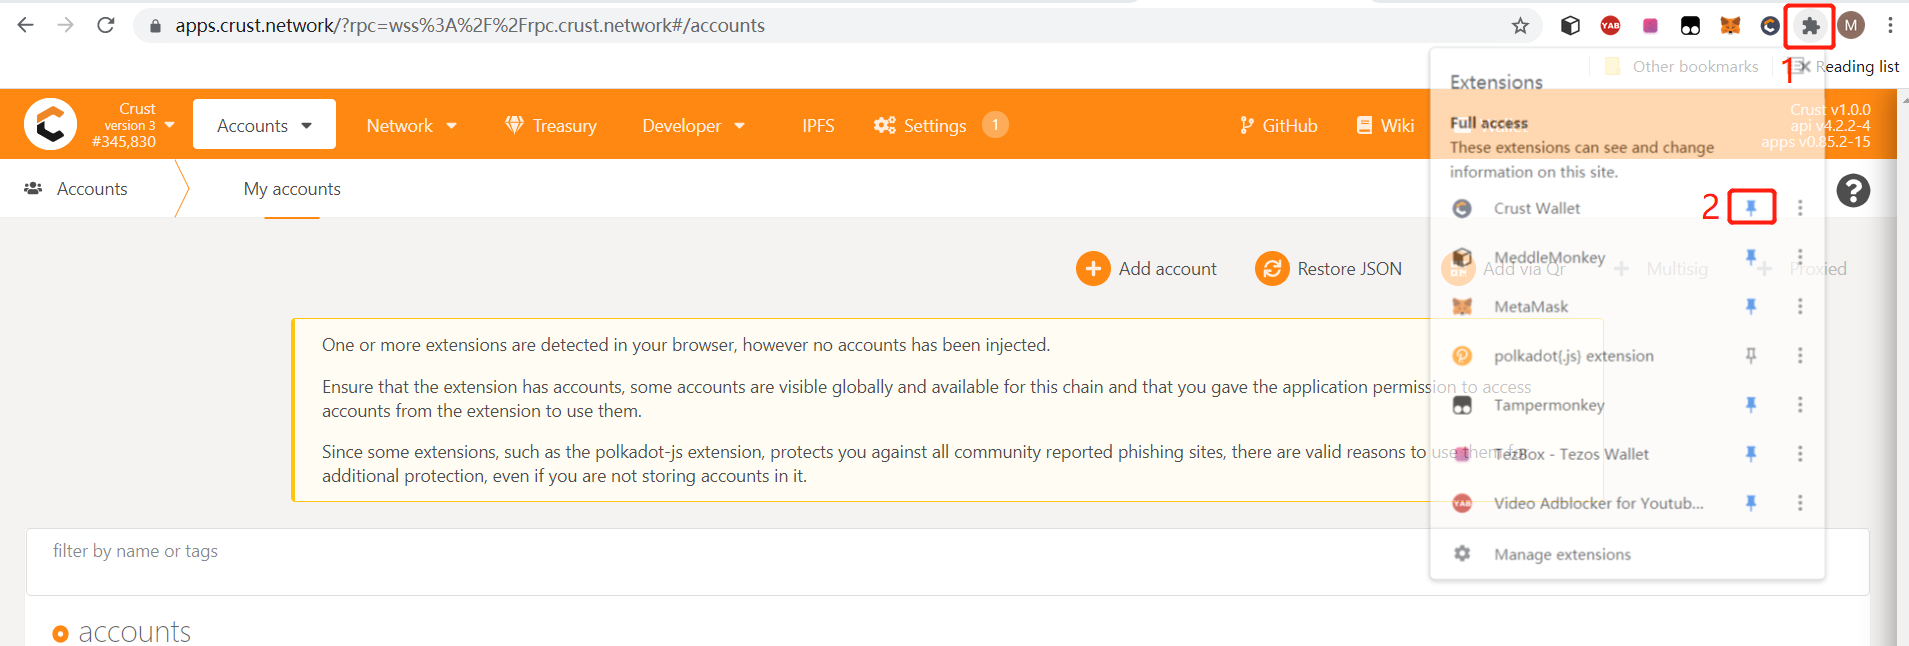The image size is (1909, 646).
Task: Open the Tampermonkey toolbar icon
Action: pos(1690,26)
